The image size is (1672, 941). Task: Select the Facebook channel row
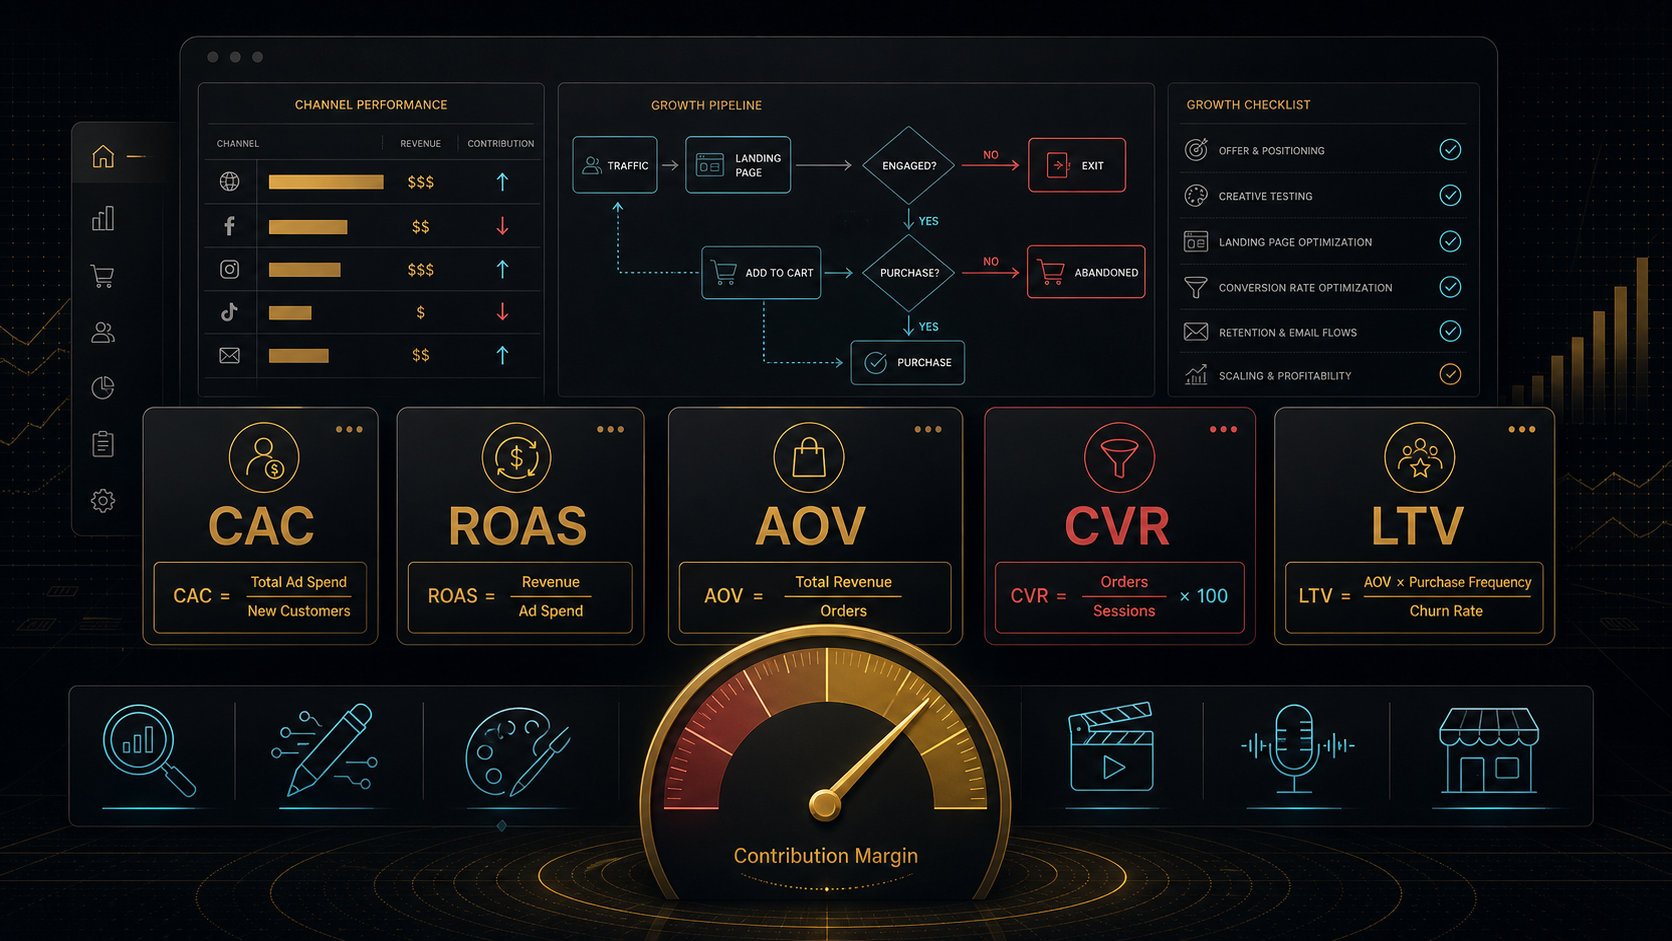point(372,226)
